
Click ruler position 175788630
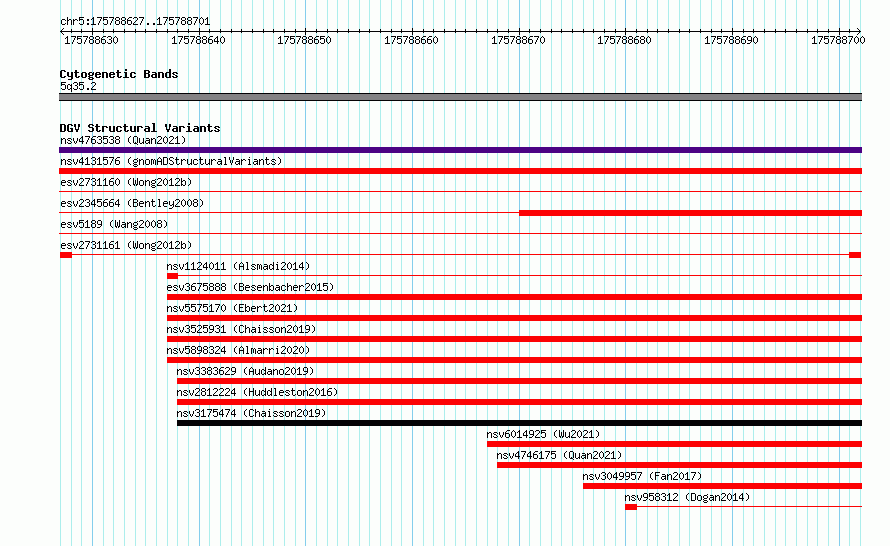click(x=91, y=40)
